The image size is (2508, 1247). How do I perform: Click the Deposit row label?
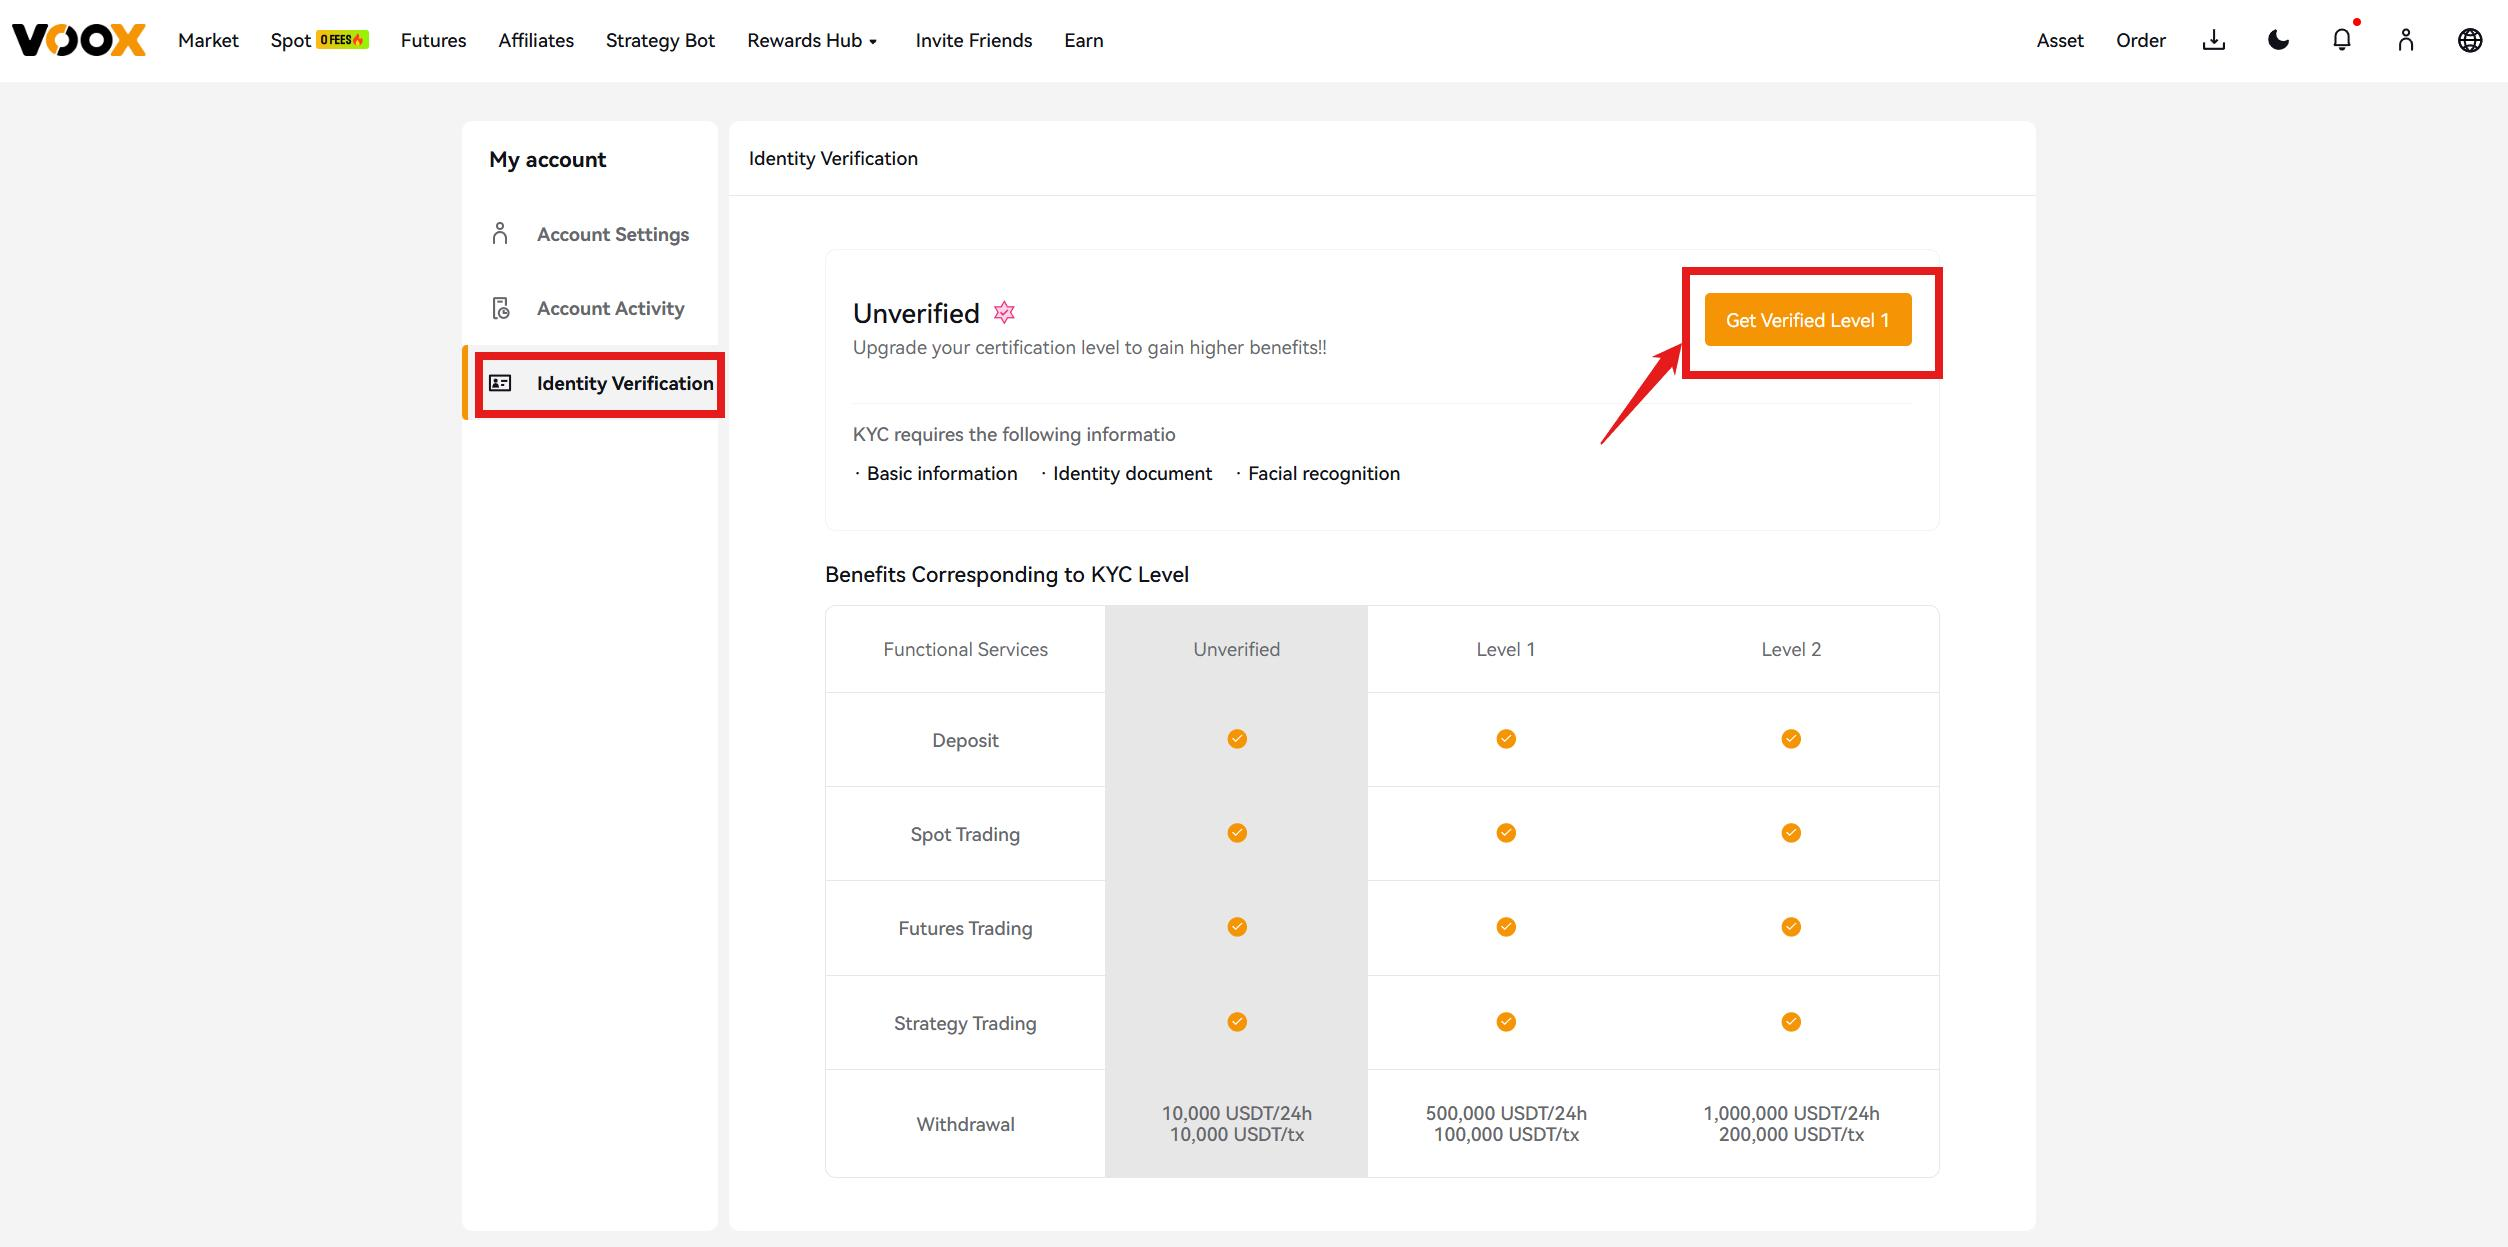pos(965,740)
